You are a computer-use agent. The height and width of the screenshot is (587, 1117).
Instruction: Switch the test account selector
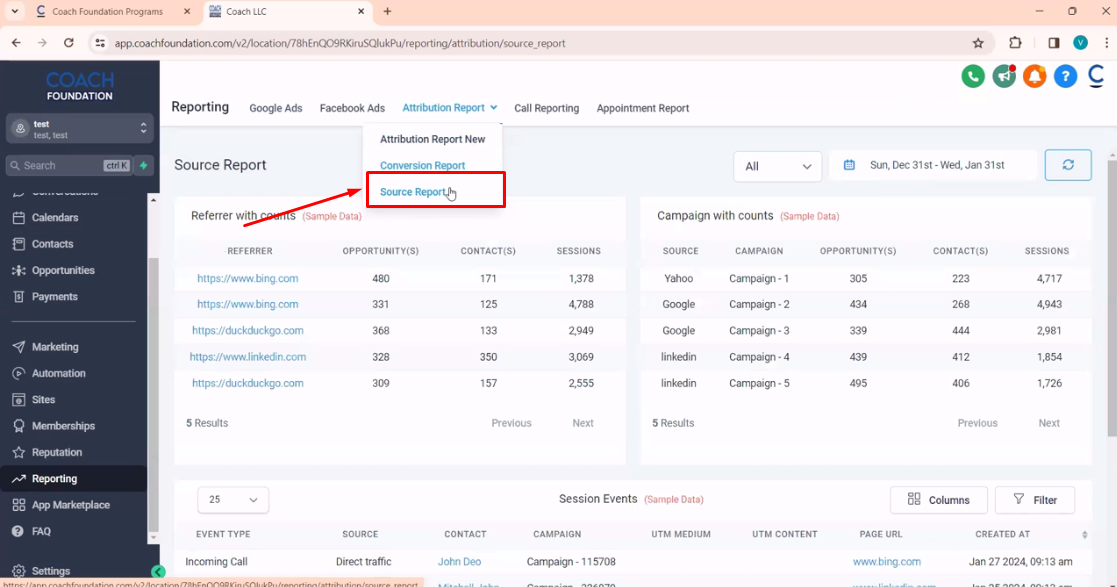click(x=80, y=128)
